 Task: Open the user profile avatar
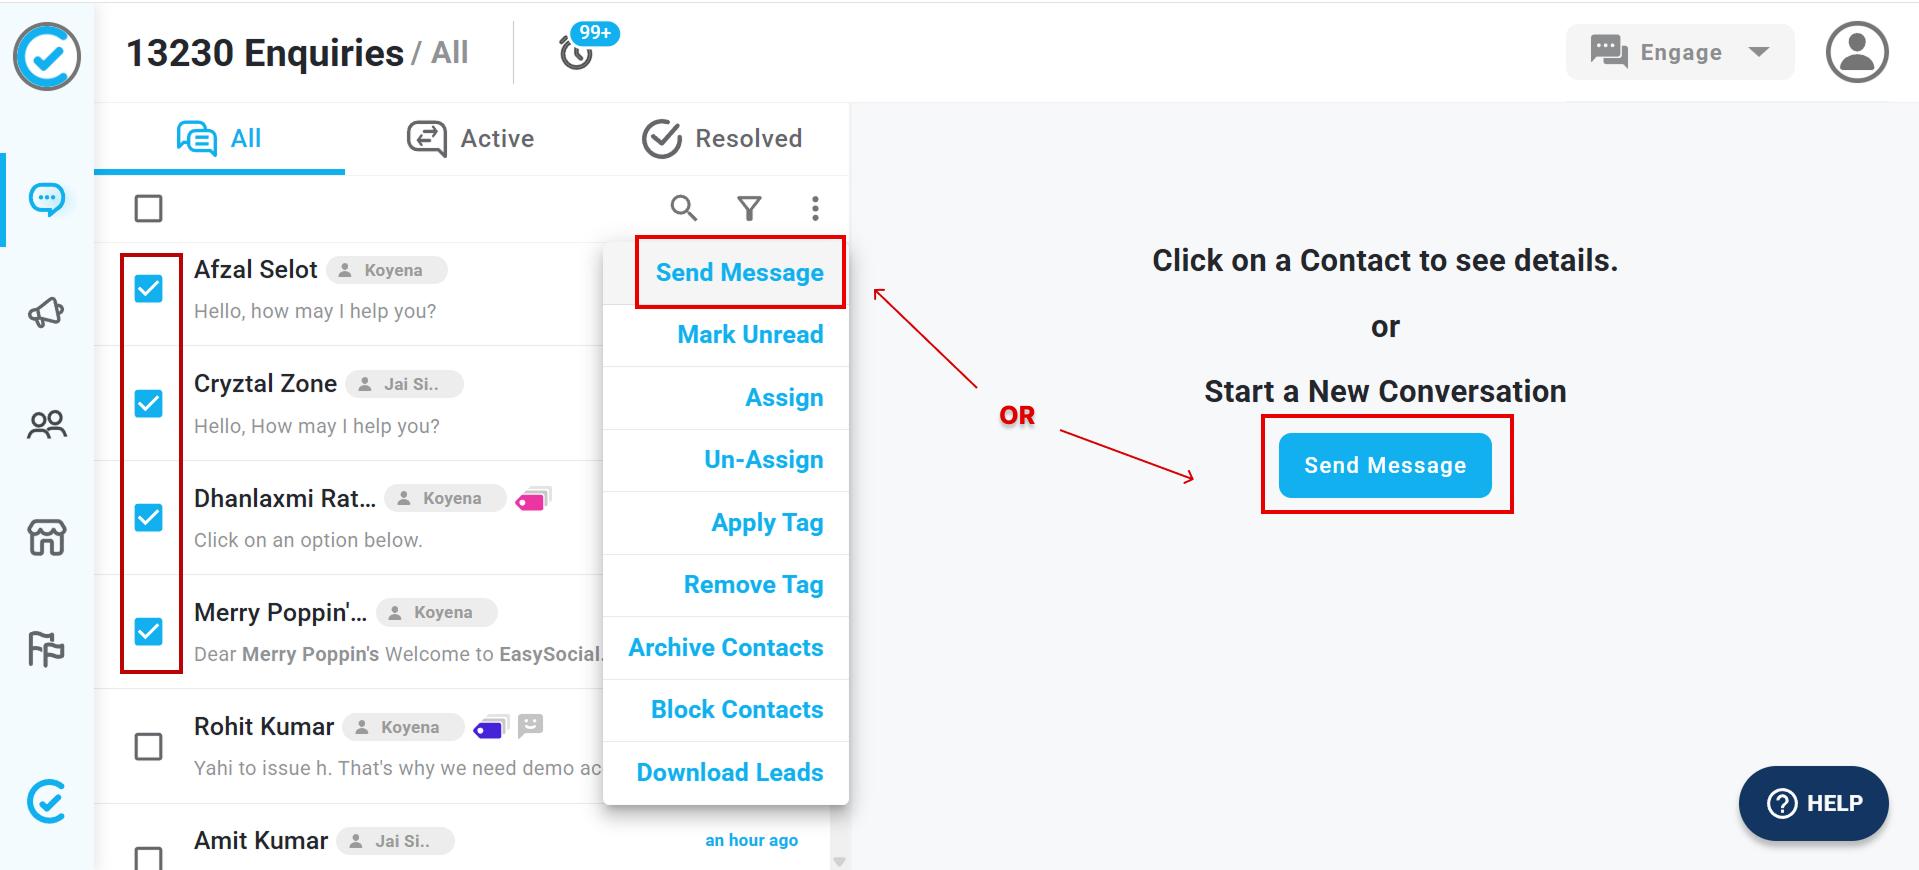point(1857,52)
